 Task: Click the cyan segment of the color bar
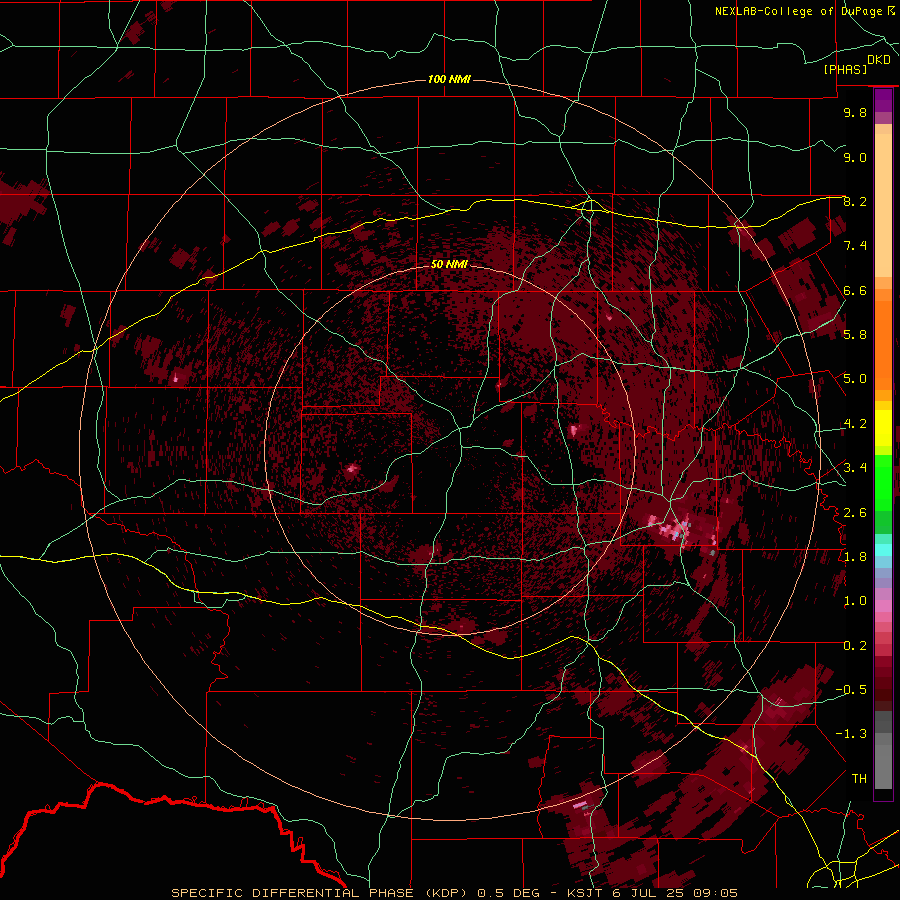point(883,550)
